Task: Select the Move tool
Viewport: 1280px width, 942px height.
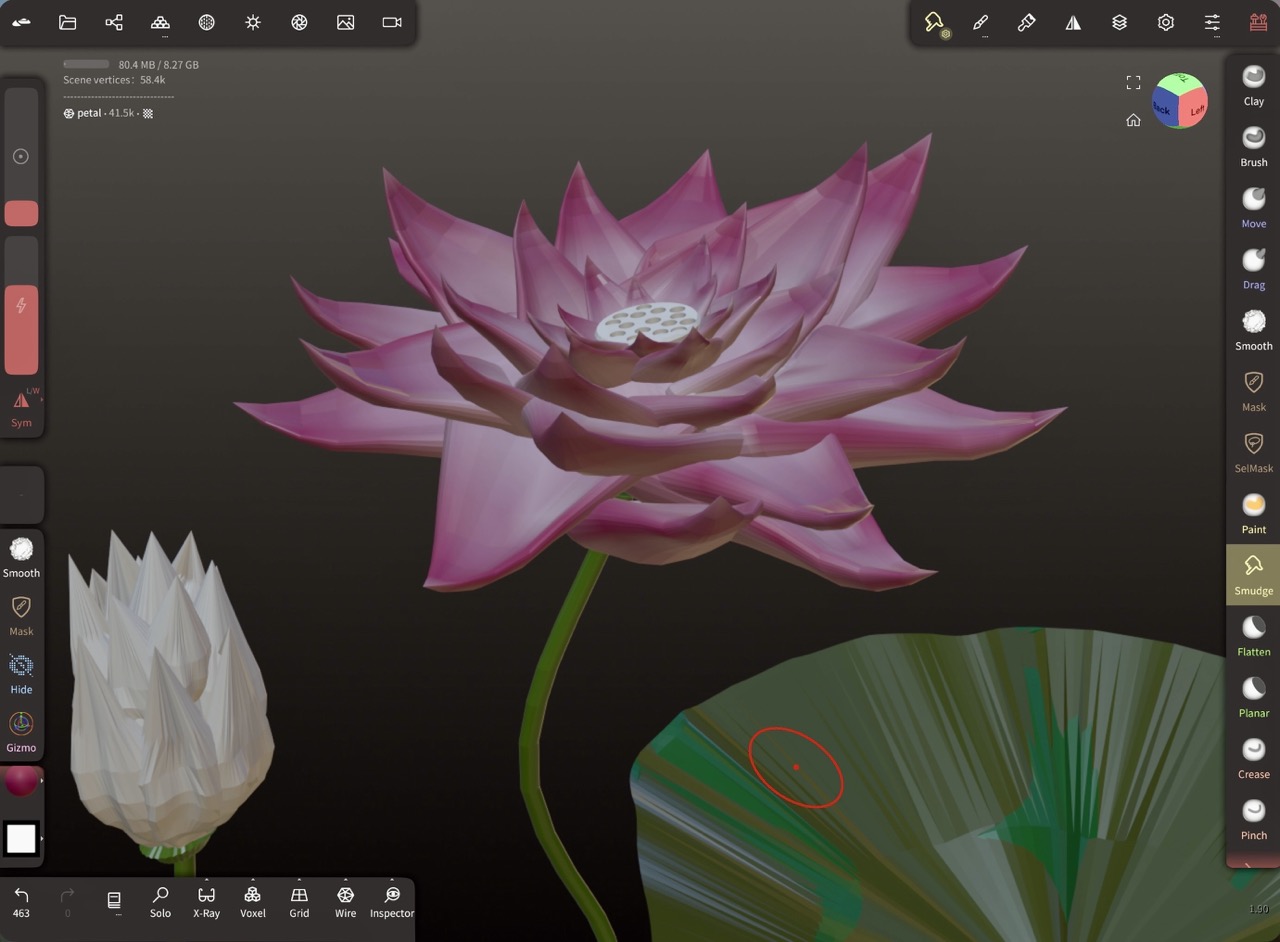Action: tap(1254, 207)
